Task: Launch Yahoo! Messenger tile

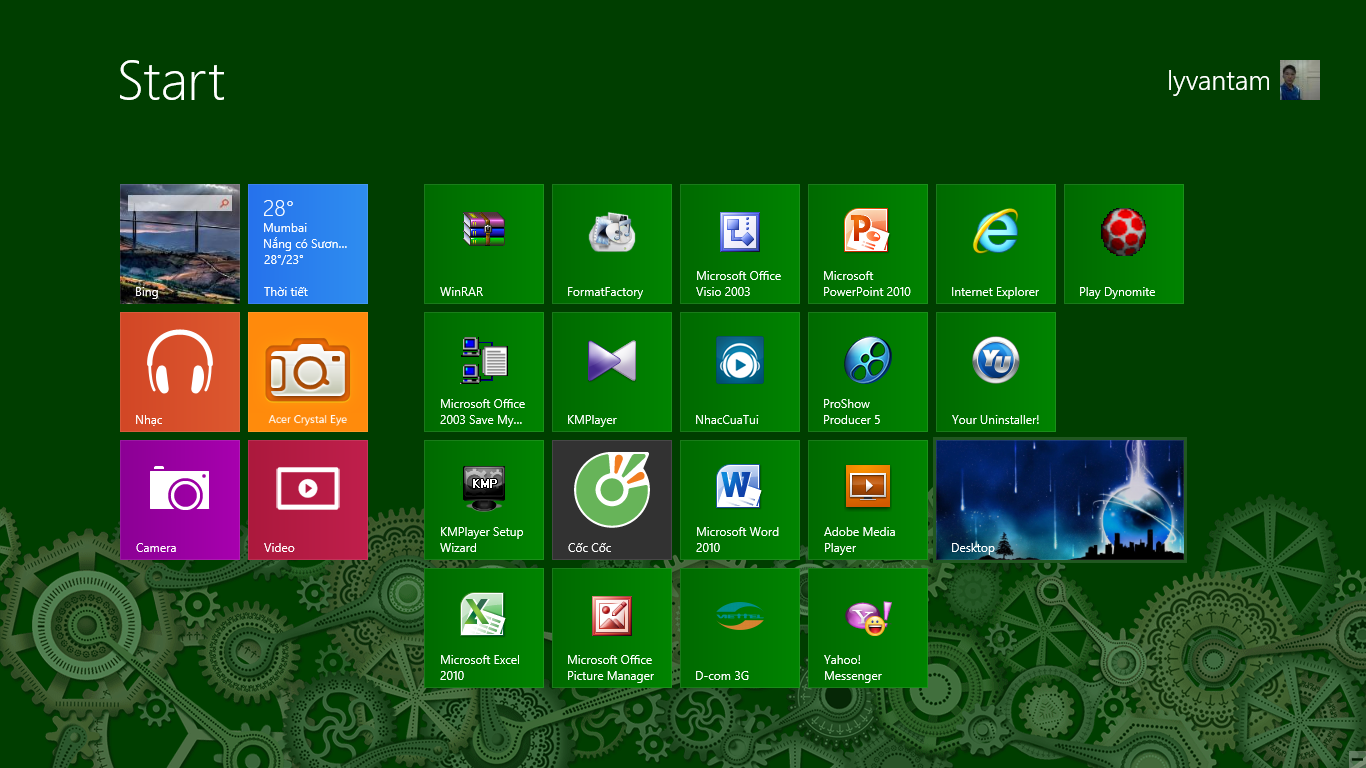Action: [x=868, y=628]
